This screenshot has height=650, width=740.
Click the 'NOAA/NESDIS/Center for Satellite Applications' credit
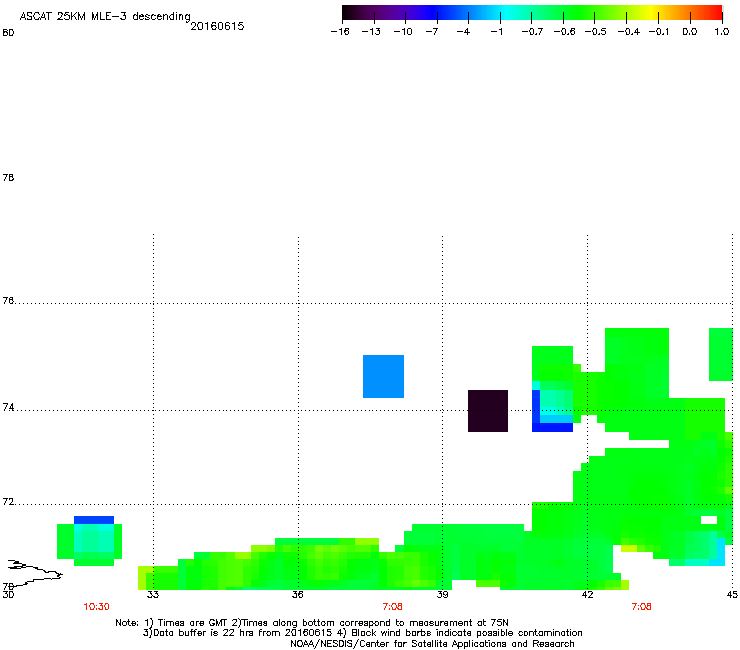point(432,644)
